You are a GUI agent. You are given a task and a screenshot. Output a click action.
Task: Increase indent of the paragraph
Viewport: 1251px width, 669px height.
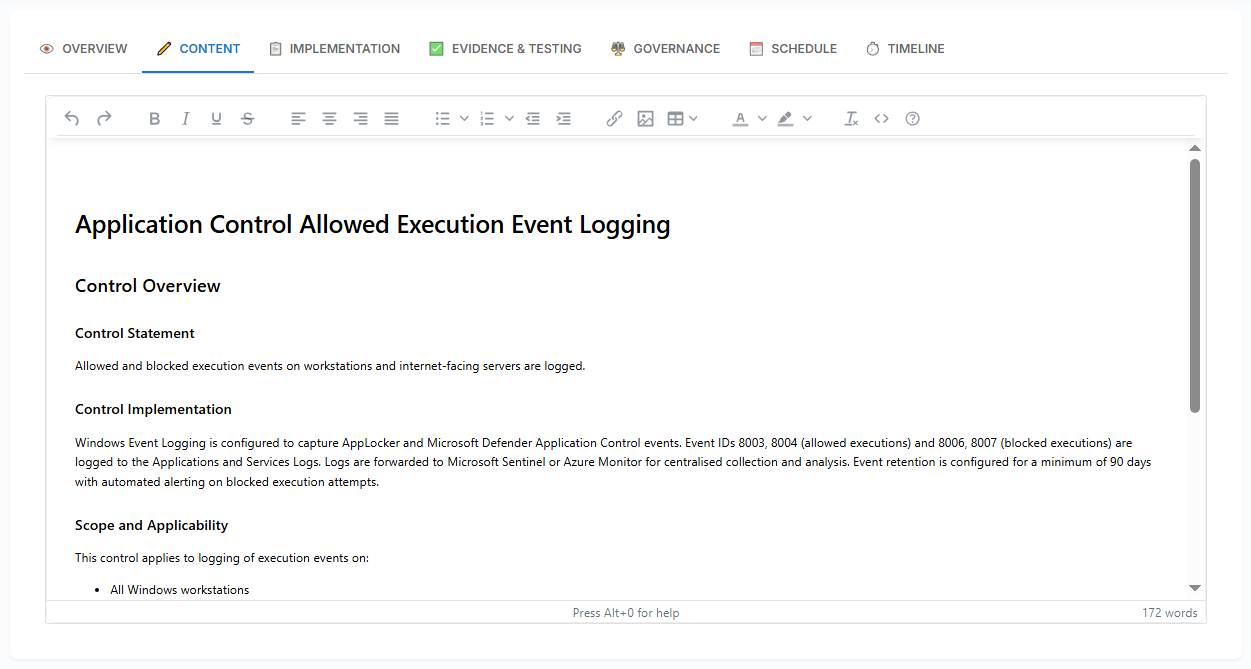coord(564,118)
